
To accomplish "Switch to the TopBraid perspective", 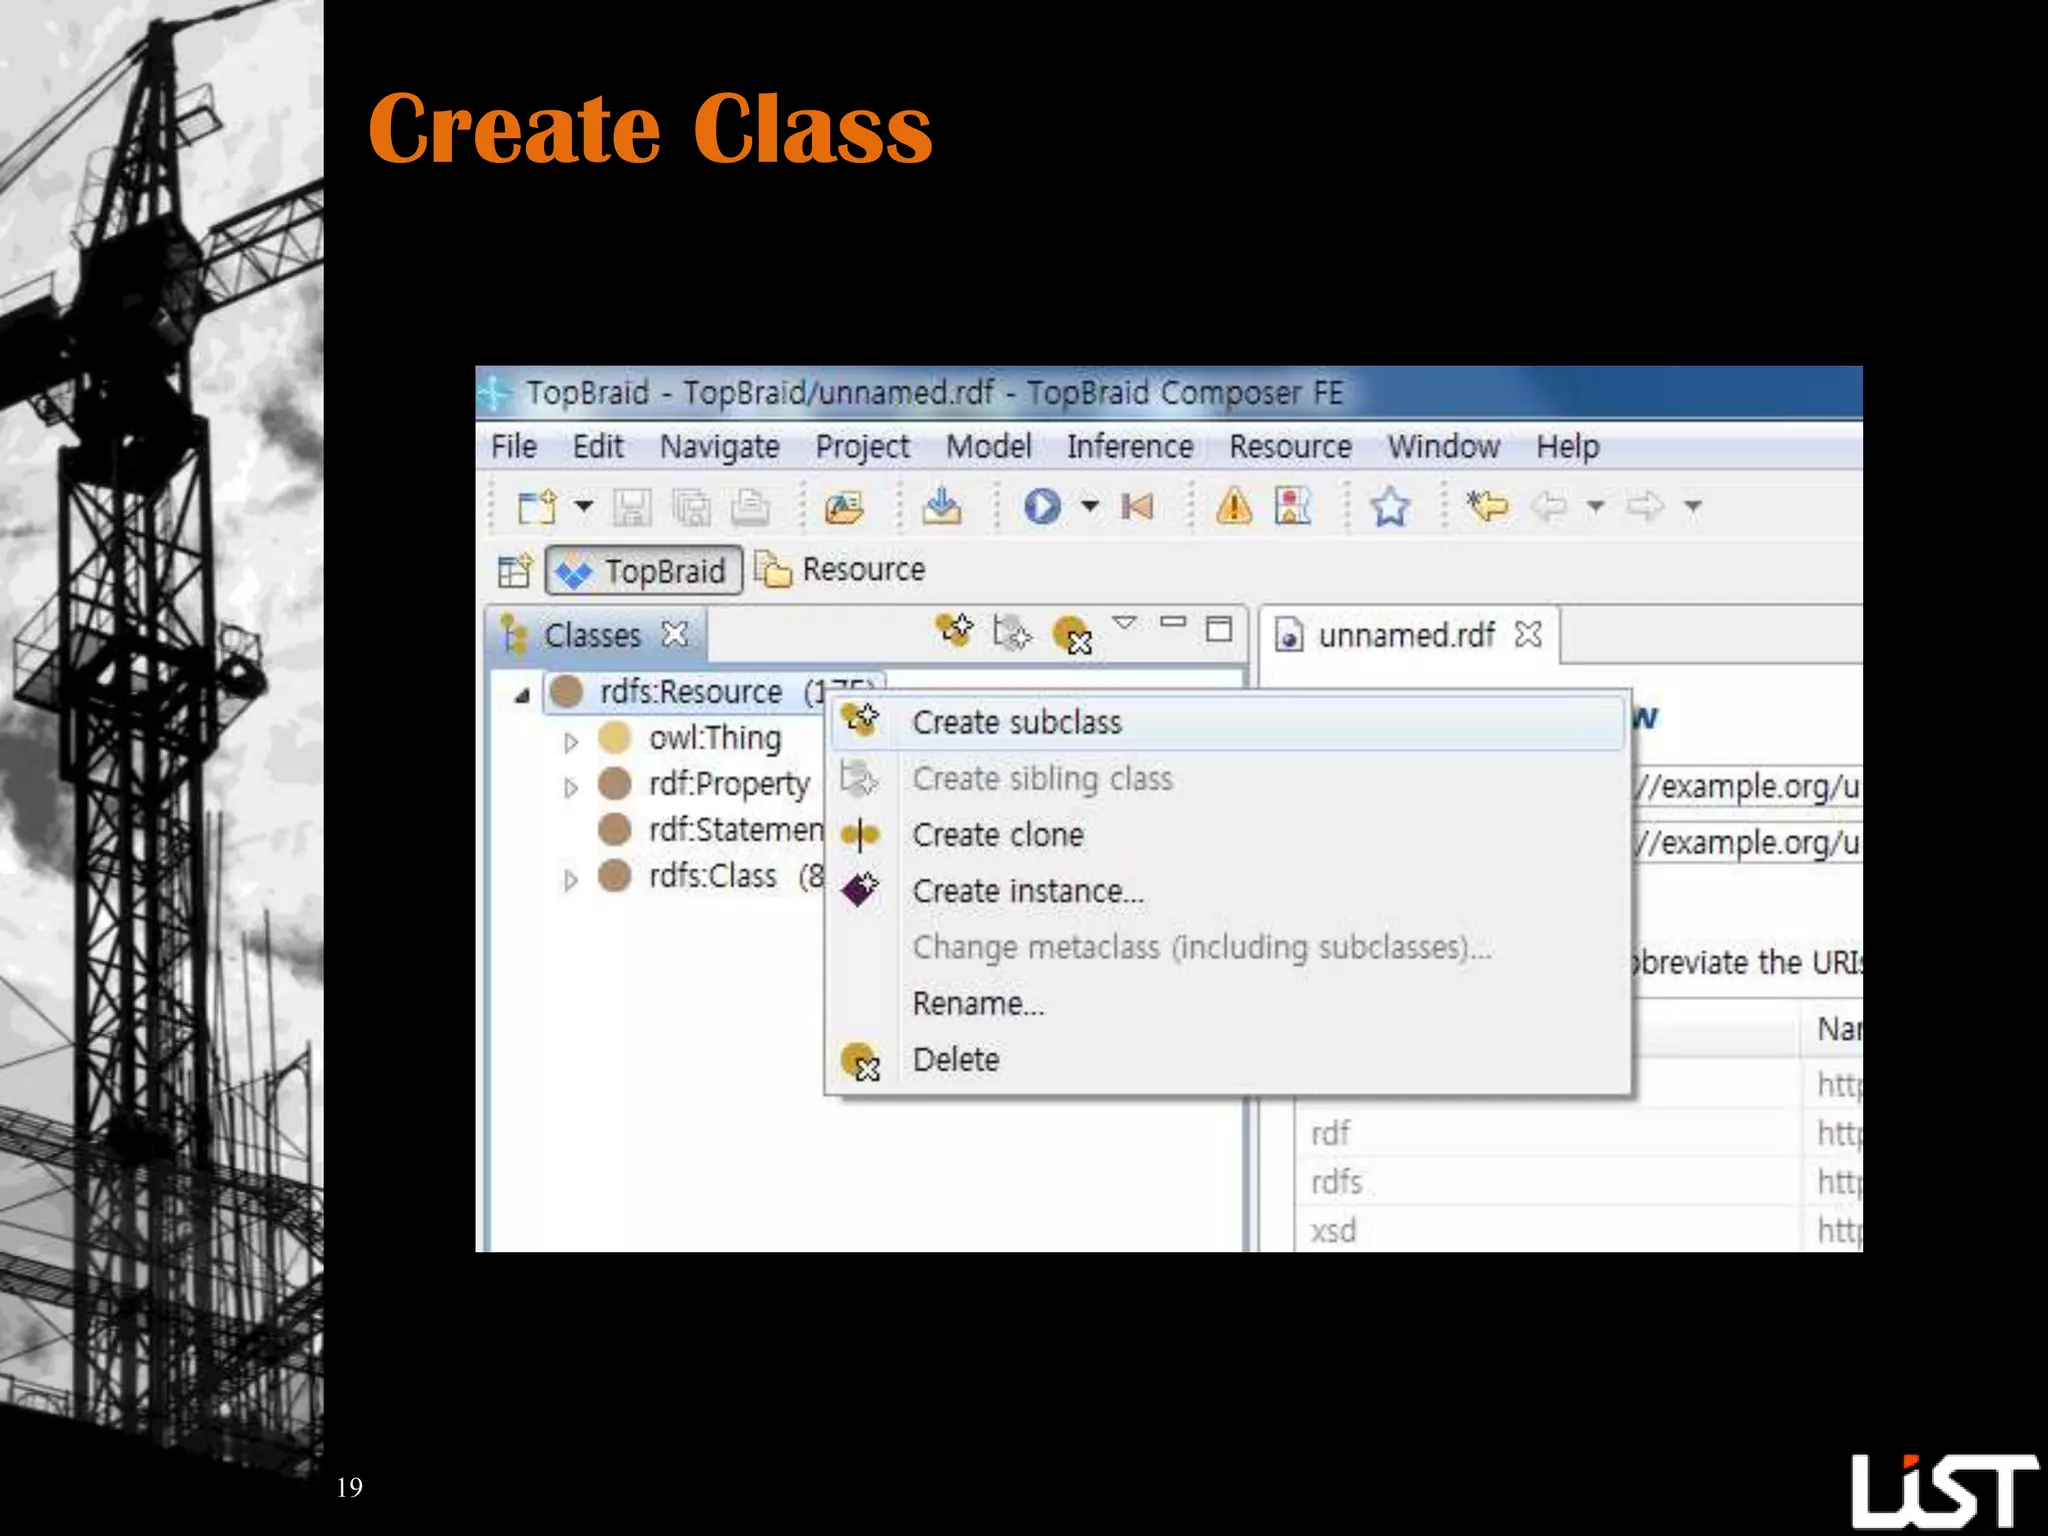I will (644, 571).
